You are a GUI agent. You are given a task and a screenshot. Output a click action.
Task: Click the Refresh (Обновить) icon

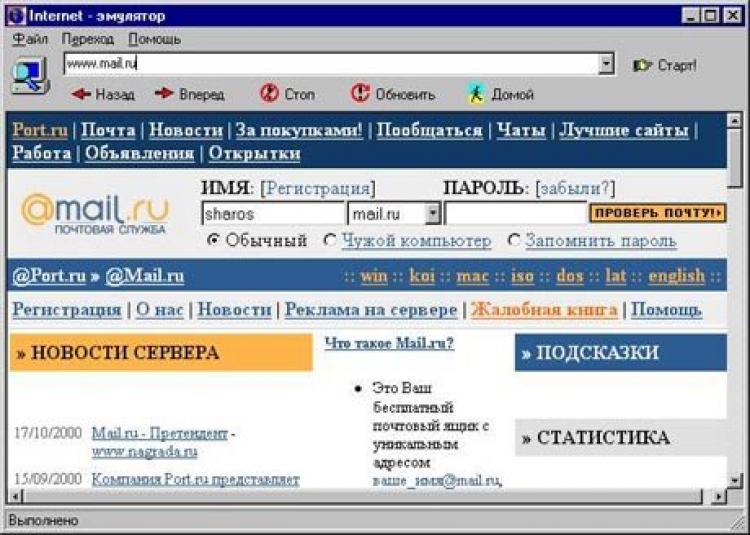tap(360, 93)
